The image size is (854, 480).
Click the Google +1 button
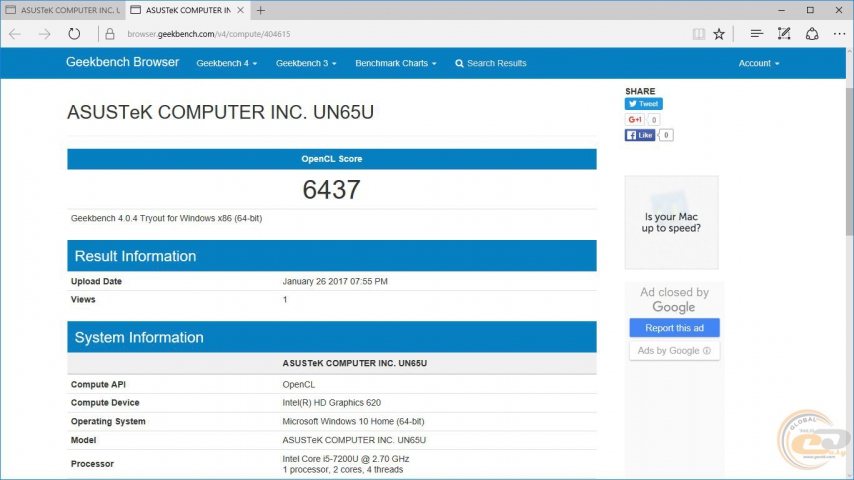[x=635, y=119]
